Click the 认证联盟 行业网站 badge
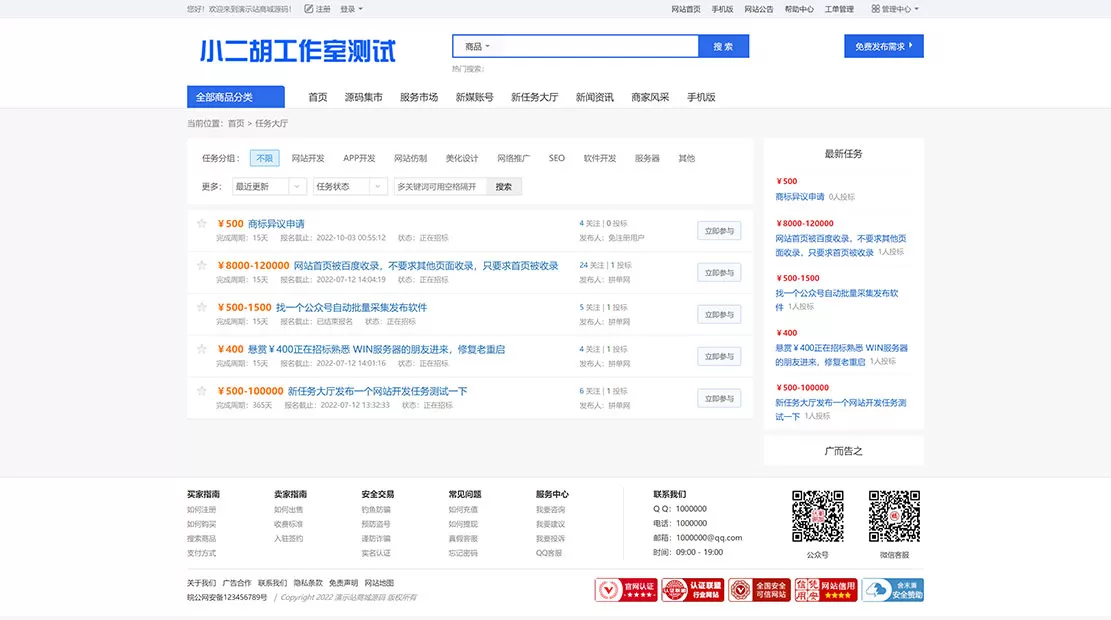The image size is (1111, 620). pyautogui.click(x=692, y=590)
